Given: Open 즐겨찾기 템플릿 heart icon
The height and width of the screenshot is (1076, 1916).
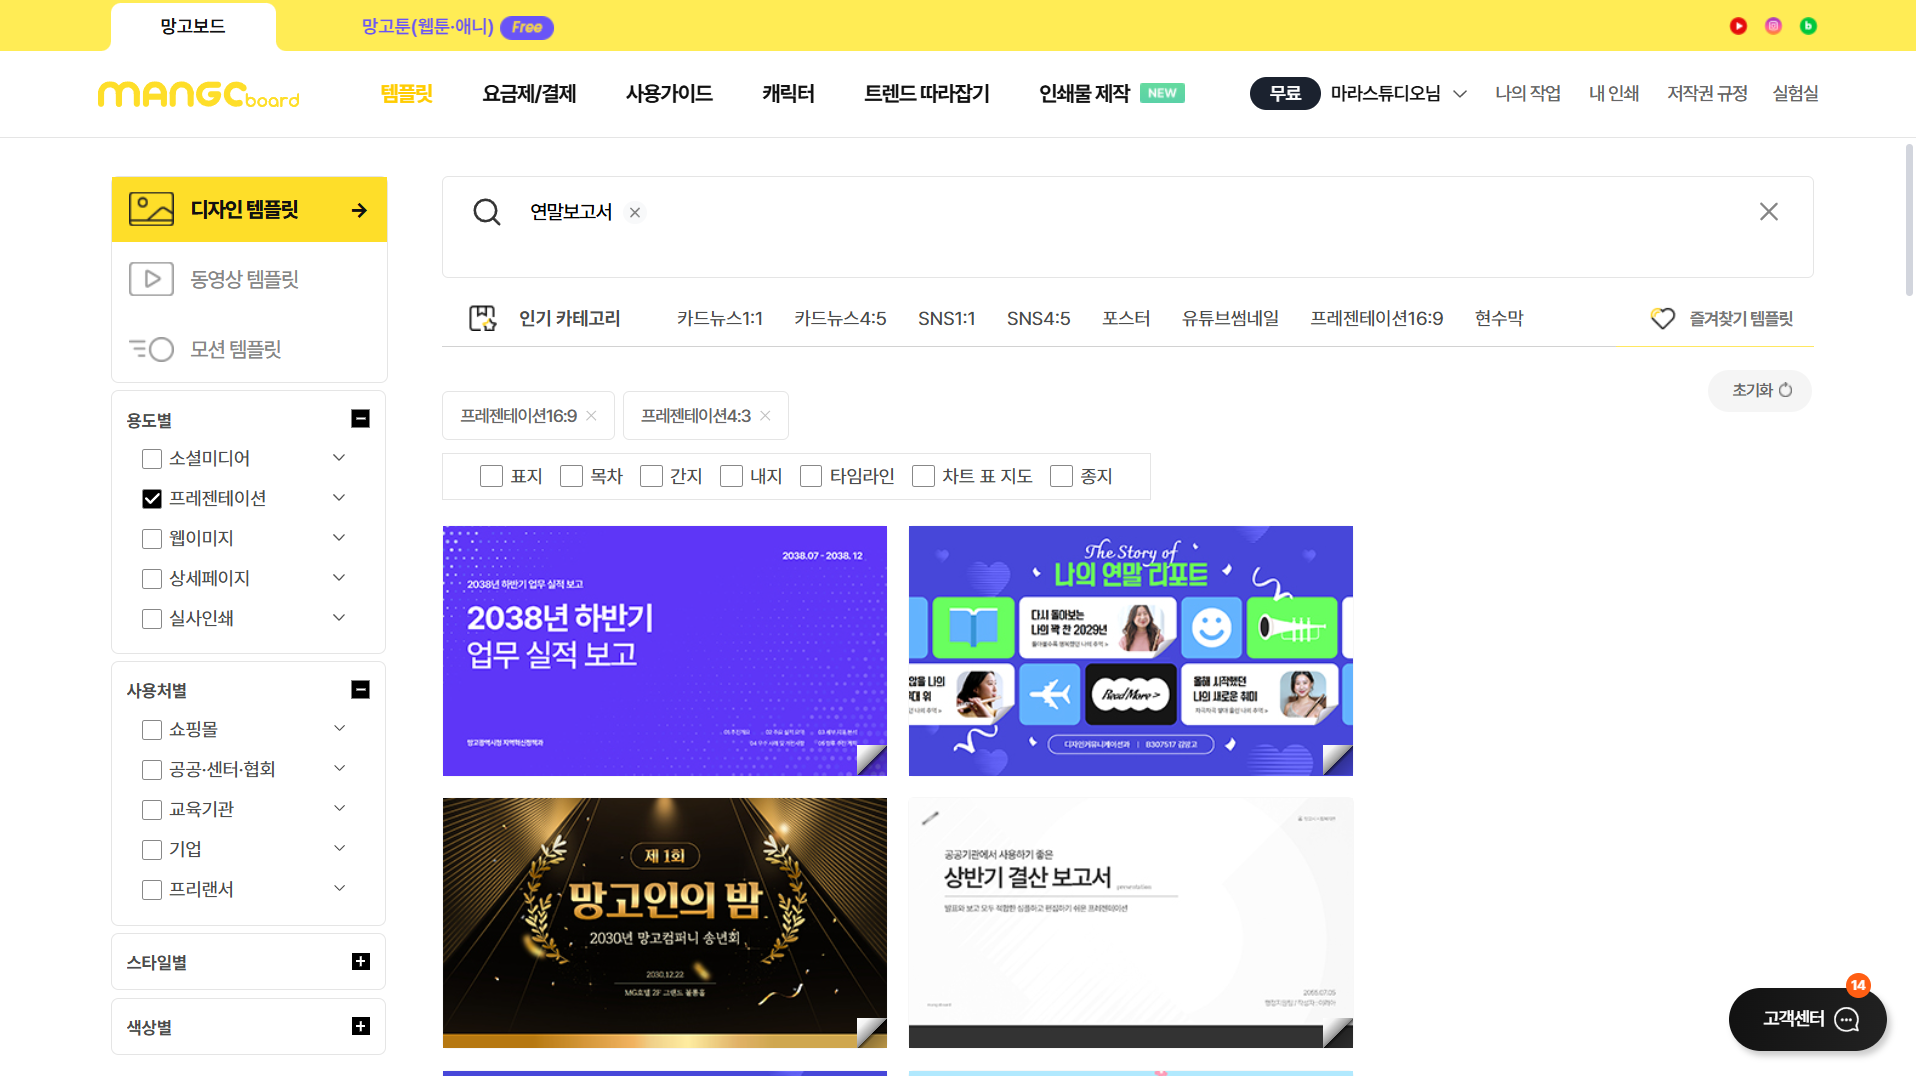Looking at the screenshot, I should 1662,319.
